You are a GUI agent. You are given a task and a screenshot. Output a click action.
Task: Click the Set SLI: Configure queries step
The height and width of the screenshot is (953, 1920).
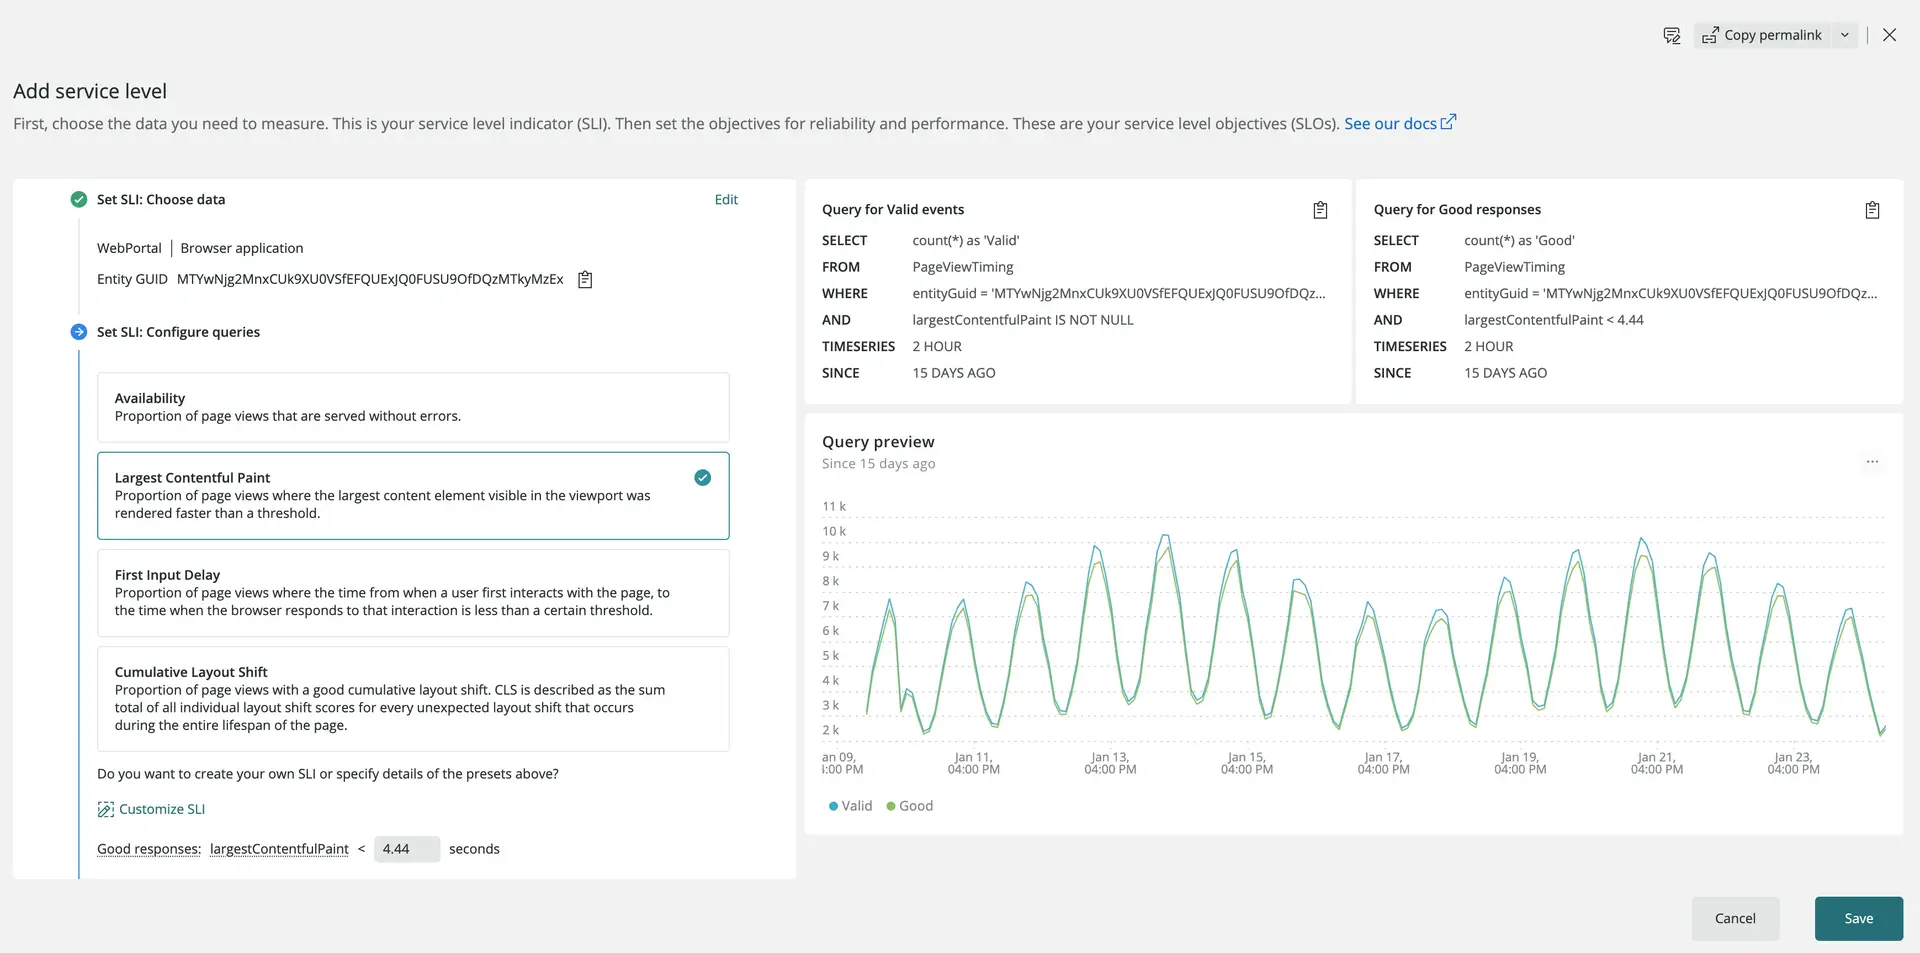tap(178, 332)
